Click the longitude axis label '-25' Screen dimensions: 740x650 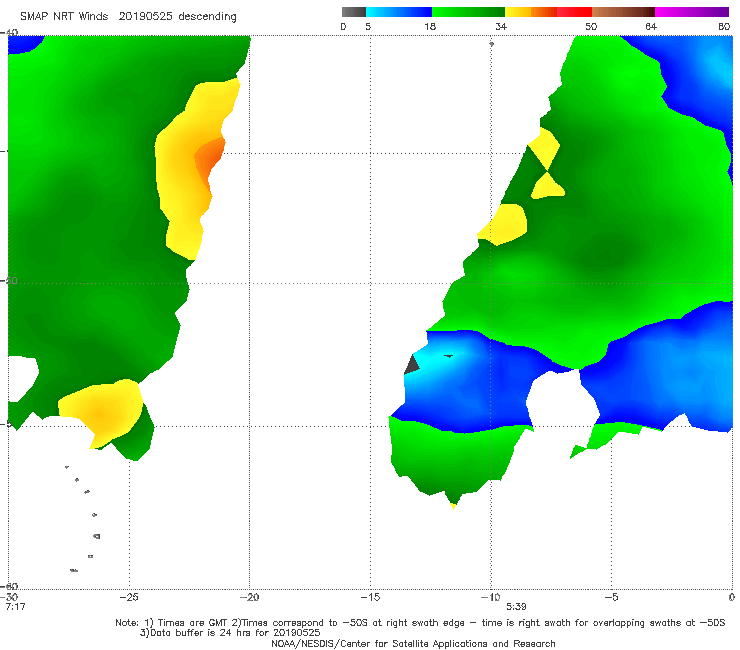pos(129,597)
